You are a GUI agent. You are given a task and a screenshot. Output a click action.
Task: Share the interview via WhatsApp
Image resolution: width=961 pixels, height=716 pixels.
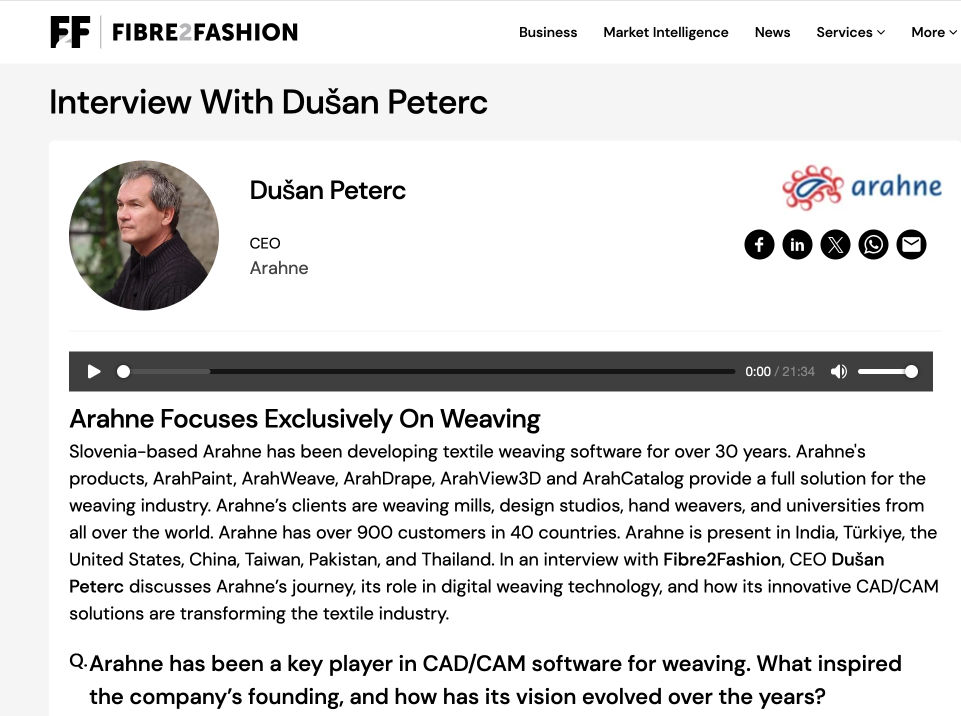[x=873, y=245]
